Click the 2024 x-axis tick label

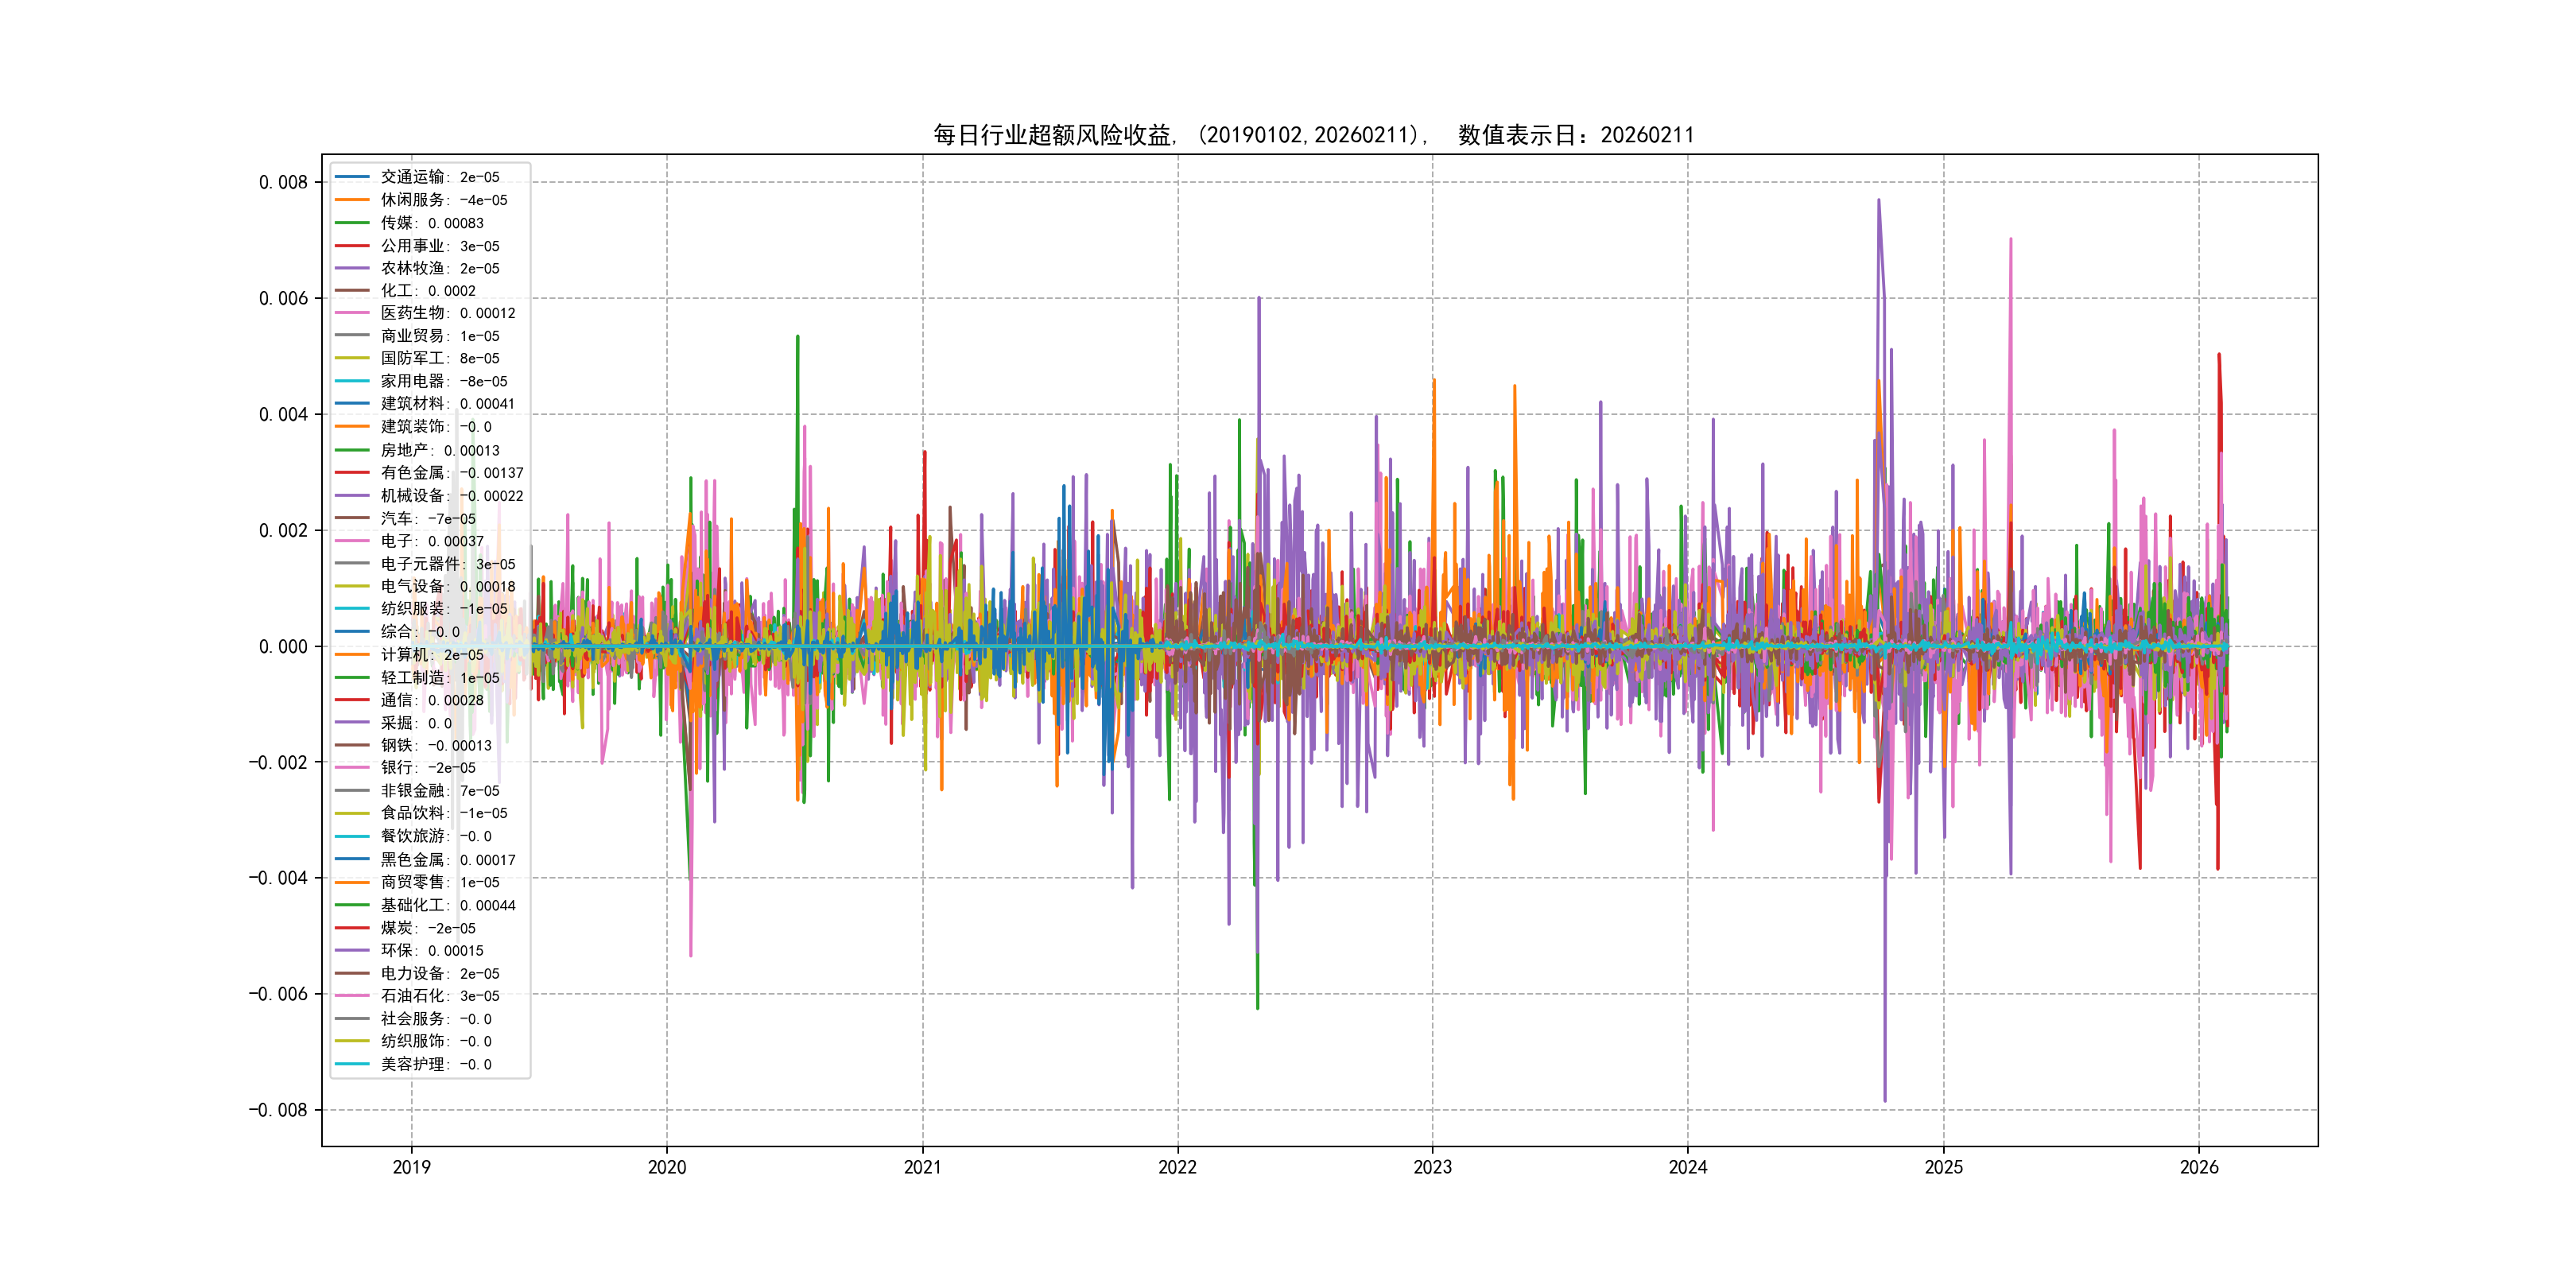pos(1688,1167)
